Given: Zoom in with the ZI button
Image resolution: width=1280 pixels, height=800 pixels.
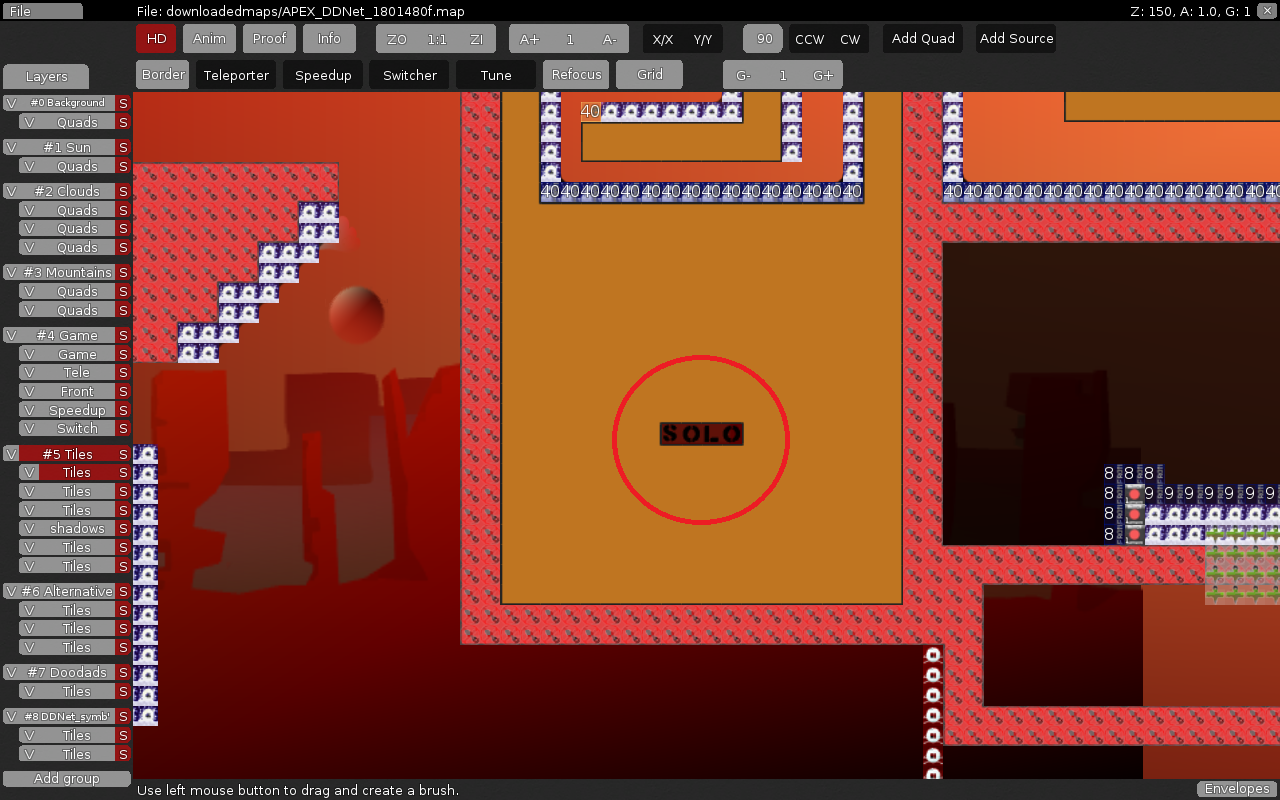Looking at the screenshot, I should tap(476, 39).
